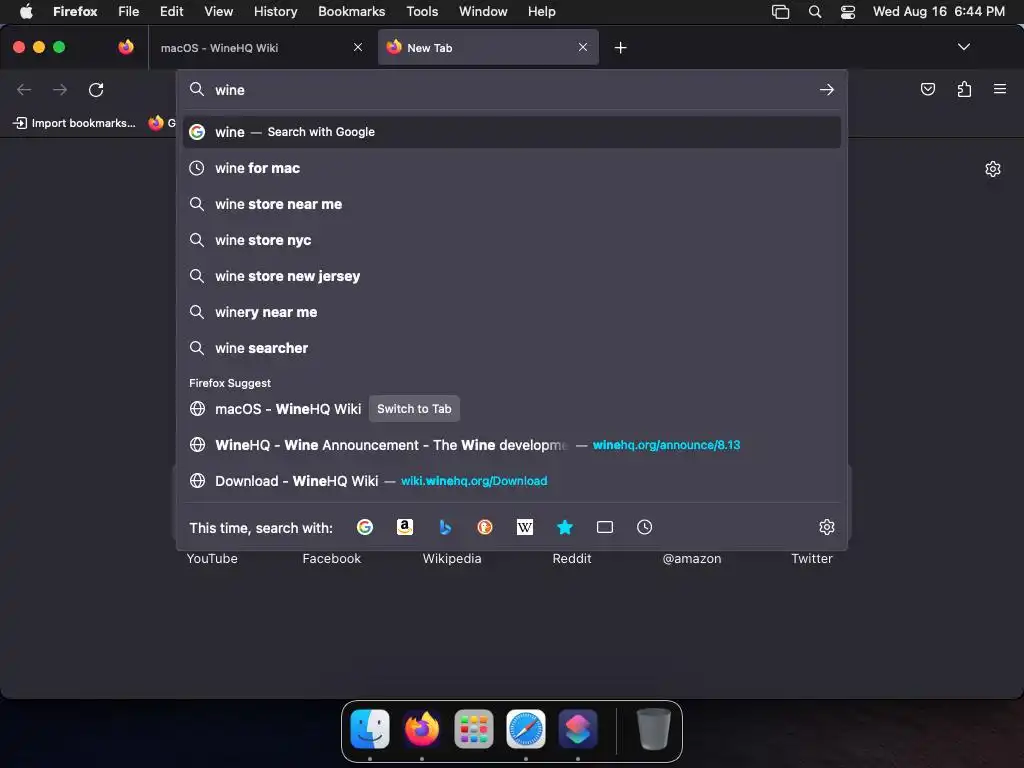The height and width of the screenshot is (768, 1024).
Task: Open the Extensions puzzle icon
Action: coord(965,89)
